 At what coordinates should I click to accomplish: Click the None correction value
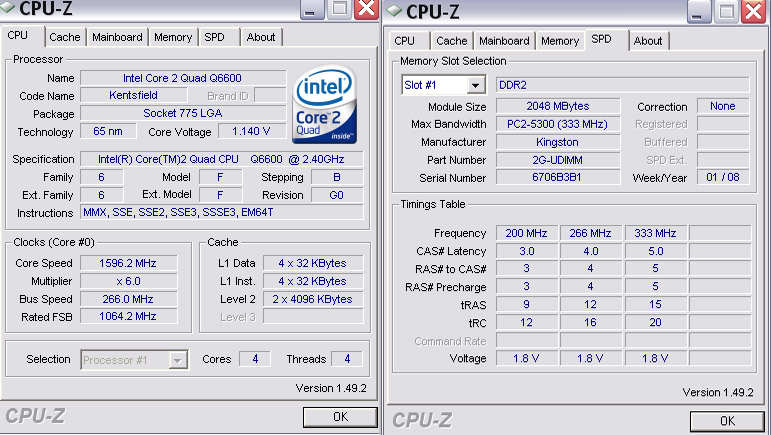click(x=723, y=106)
